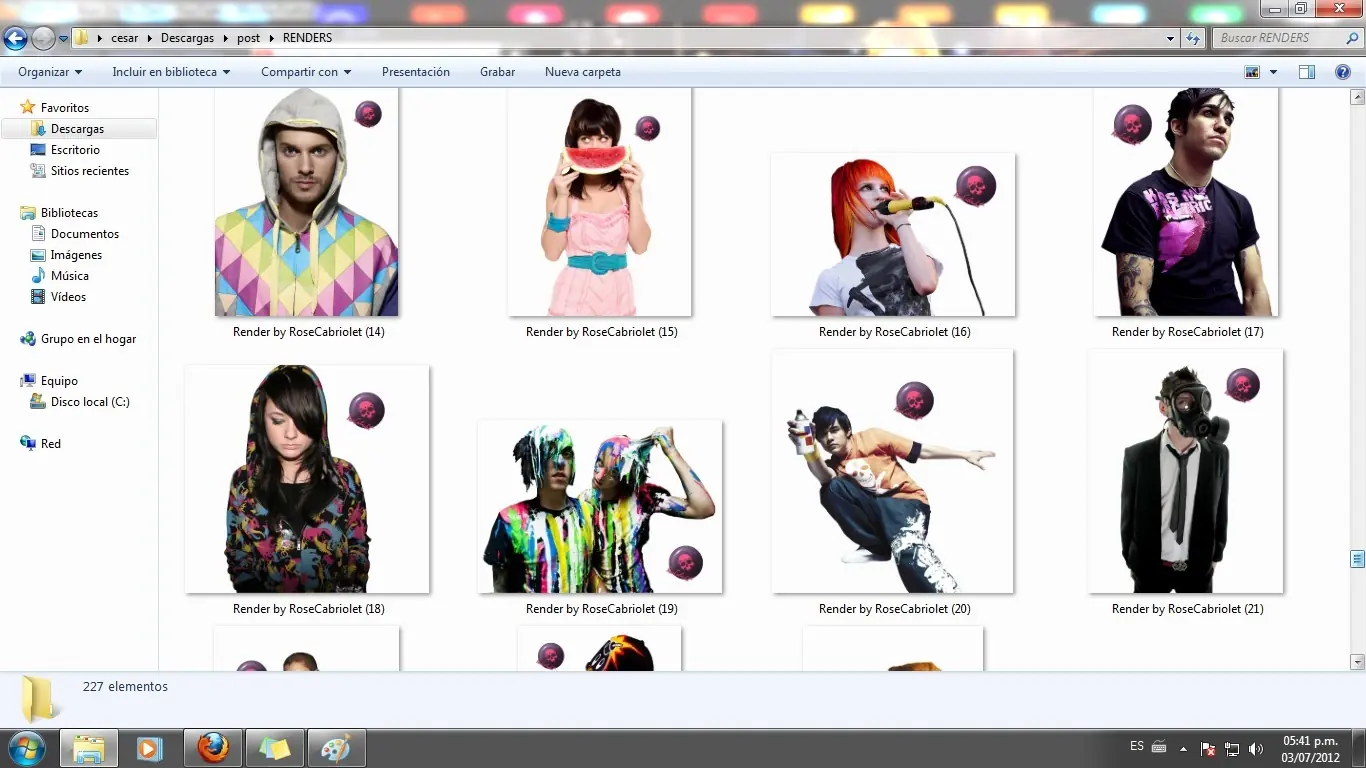Click file name "Render by RoseCabriolet (18)"

pos(308,609)
